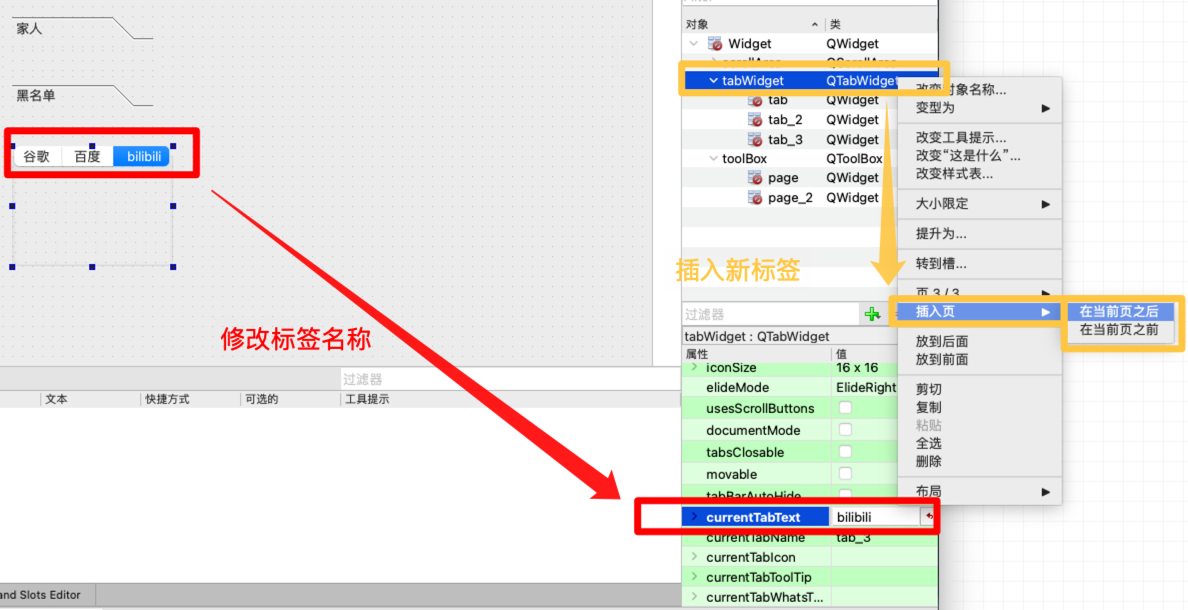Click the icon beside page_2
This screenshot has width=1188, height=610.
[755, 198]
